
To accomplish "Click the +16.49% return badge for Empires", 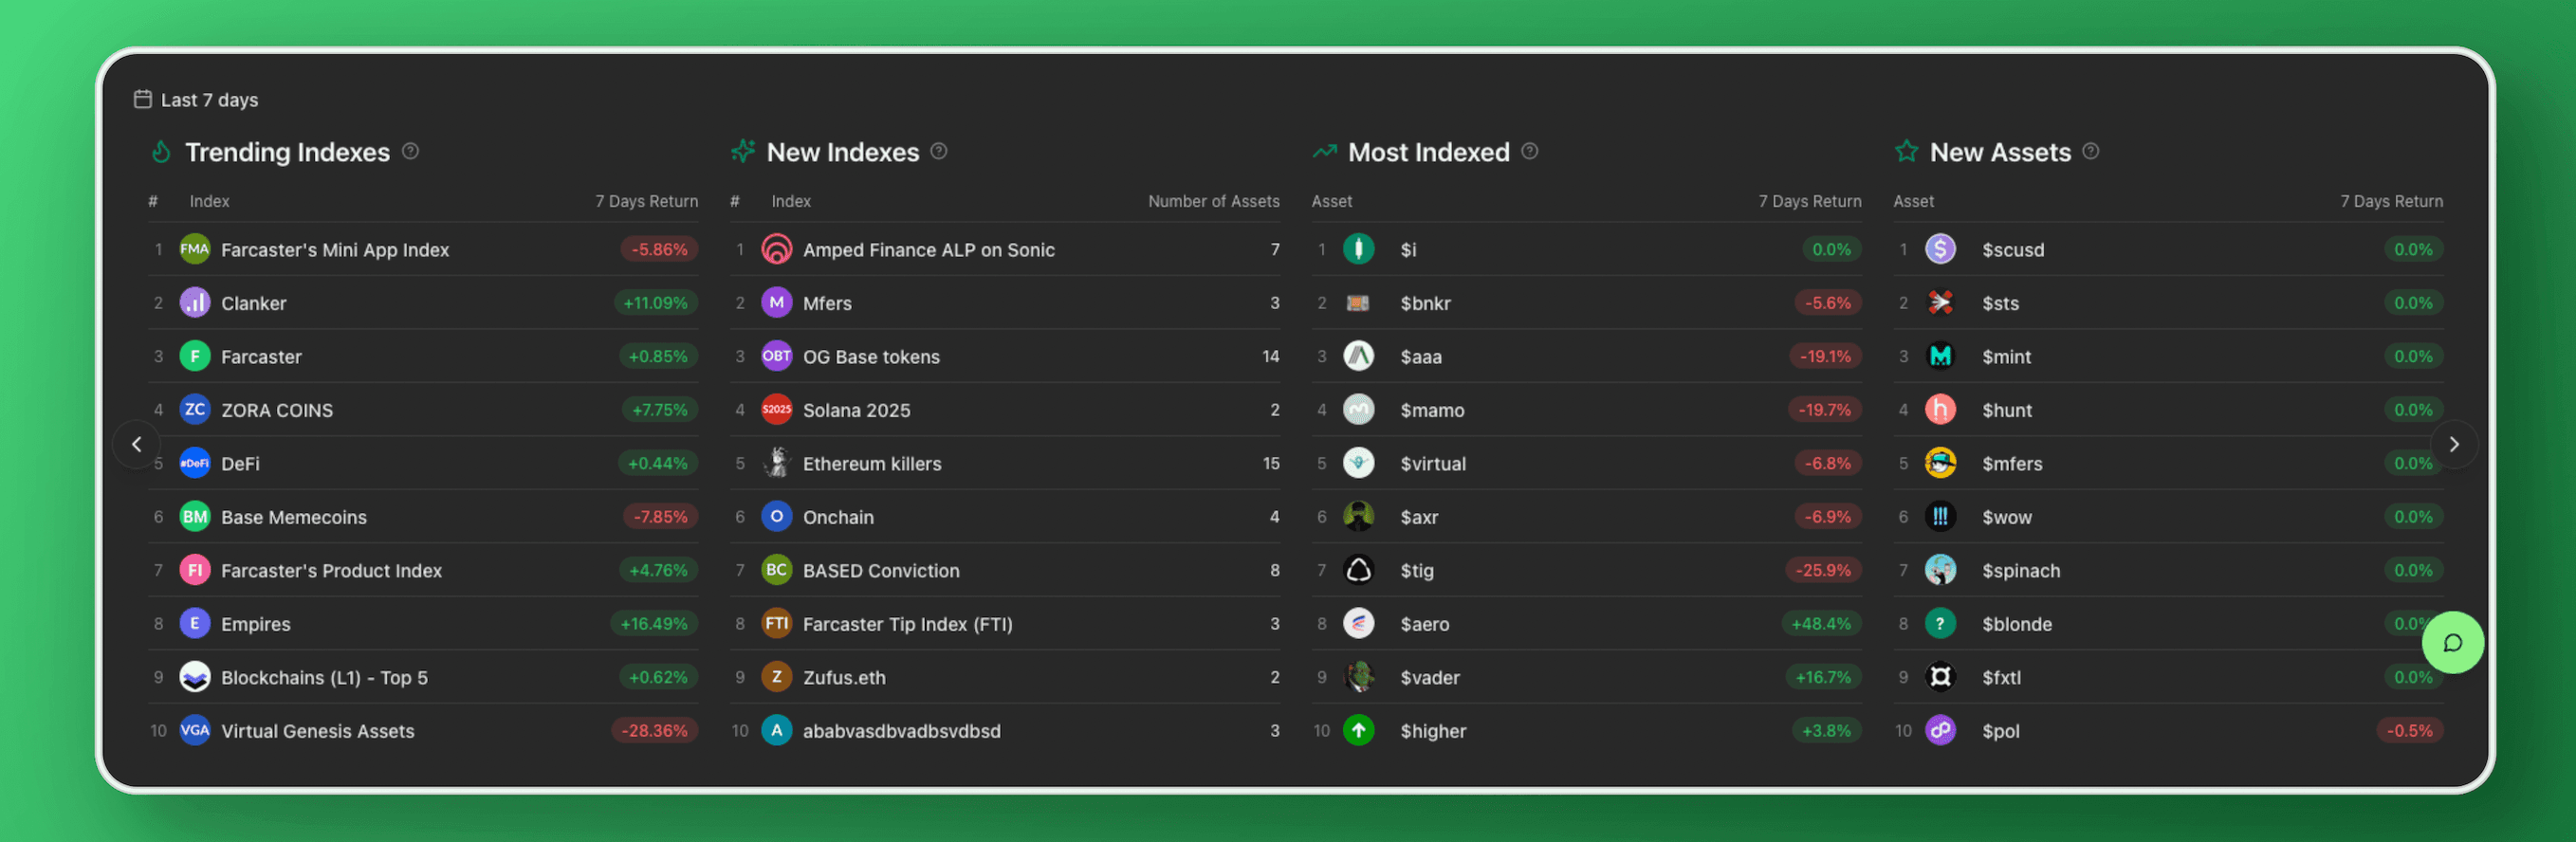I will pyautogui.click(x=654, y=623).
